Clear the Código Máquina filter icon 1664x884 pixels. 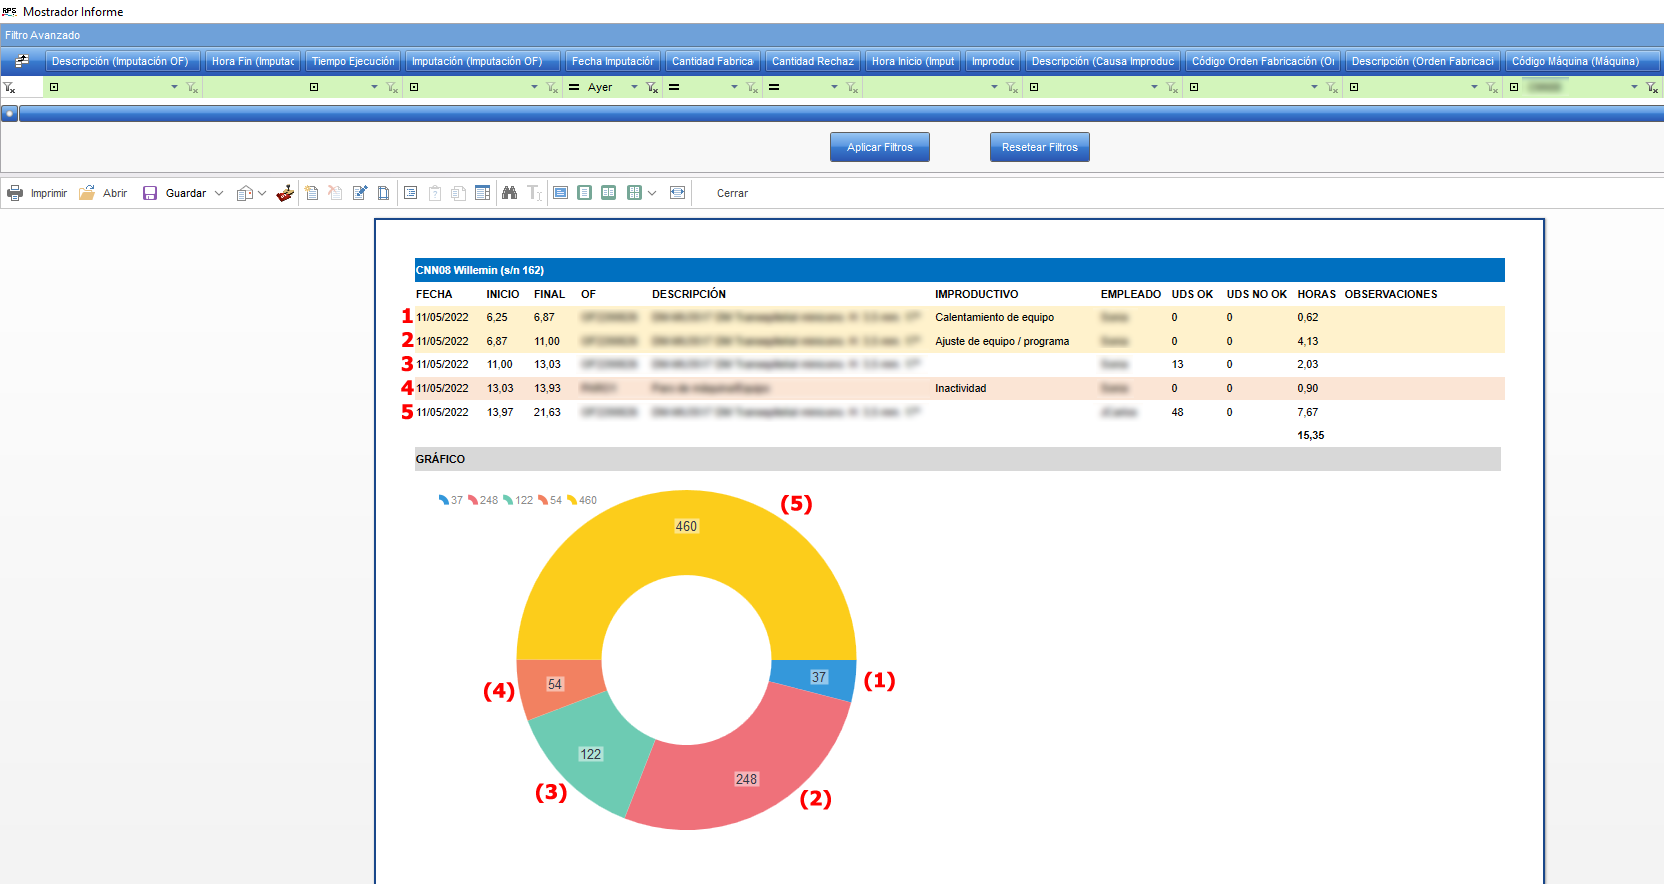(1652, 88)
